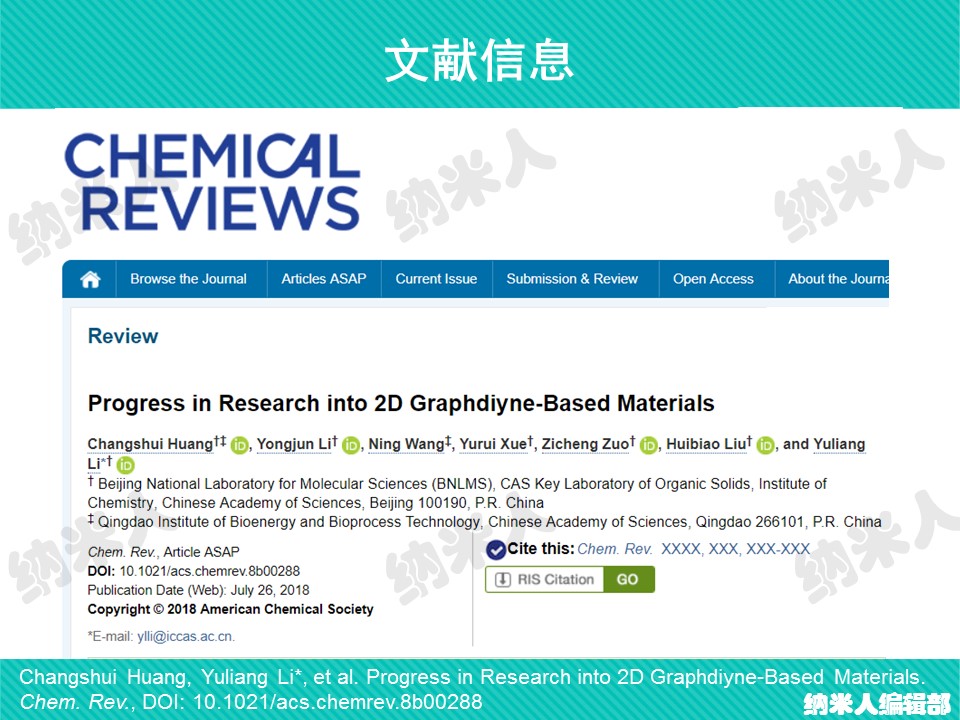
Task: Open author link Yurui Xue
Action: click(x=493, y=444)
